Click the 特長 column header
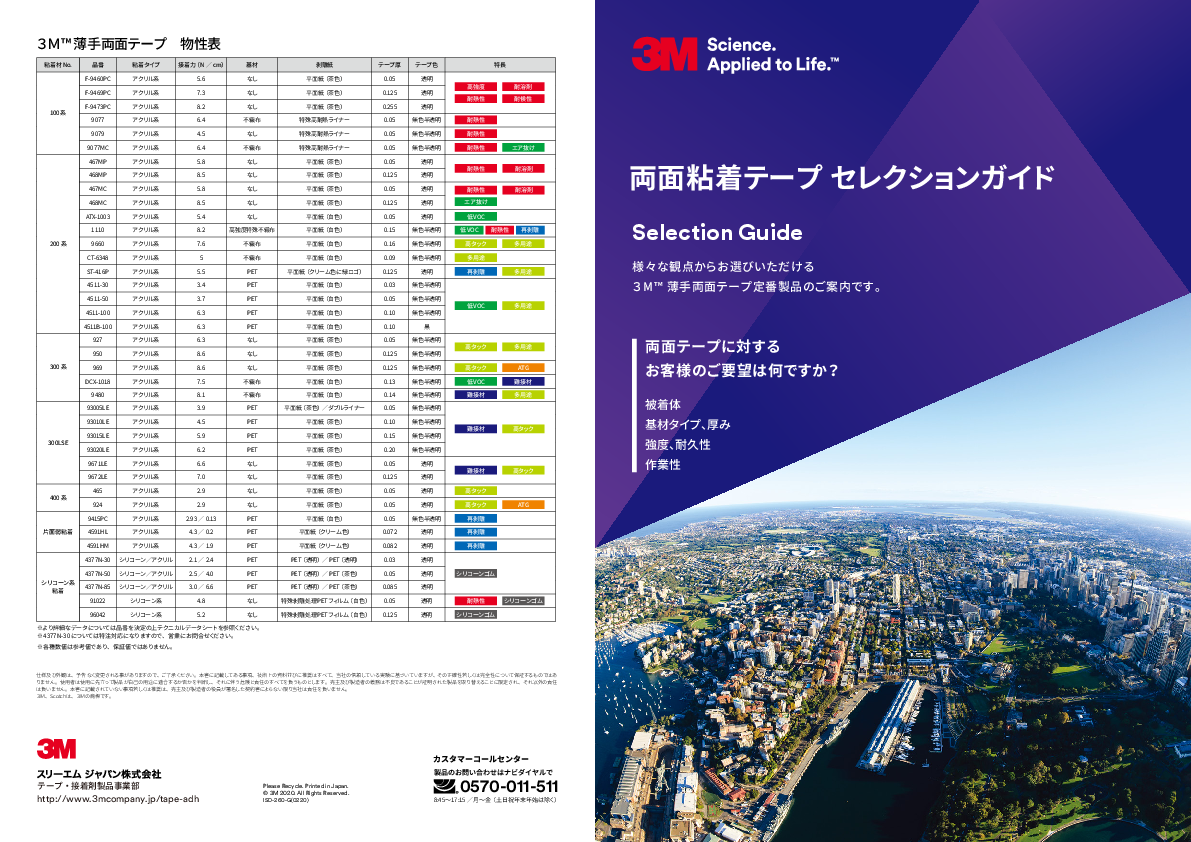 pos(500,65)
